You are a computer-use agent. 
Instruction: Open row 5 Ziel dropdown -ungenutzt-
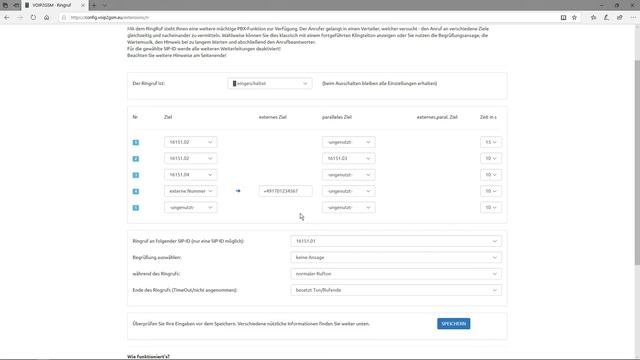(191, 207)
